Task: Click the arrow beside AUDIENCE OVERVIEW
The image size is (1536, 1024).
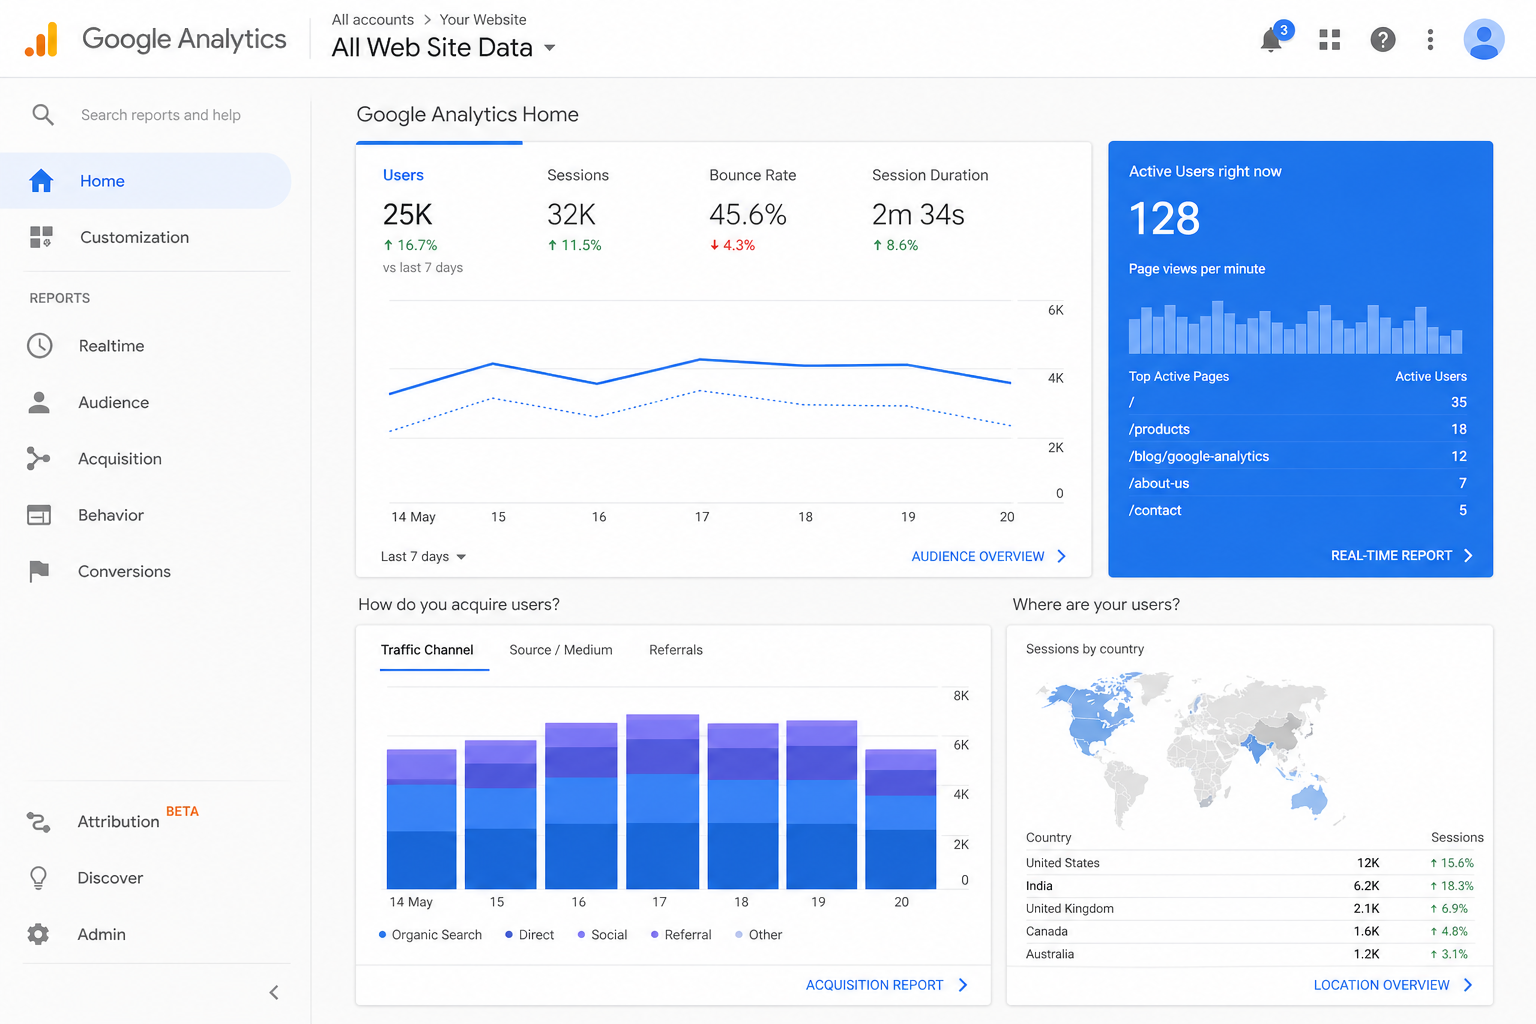Action: [x=1062, y=556]
